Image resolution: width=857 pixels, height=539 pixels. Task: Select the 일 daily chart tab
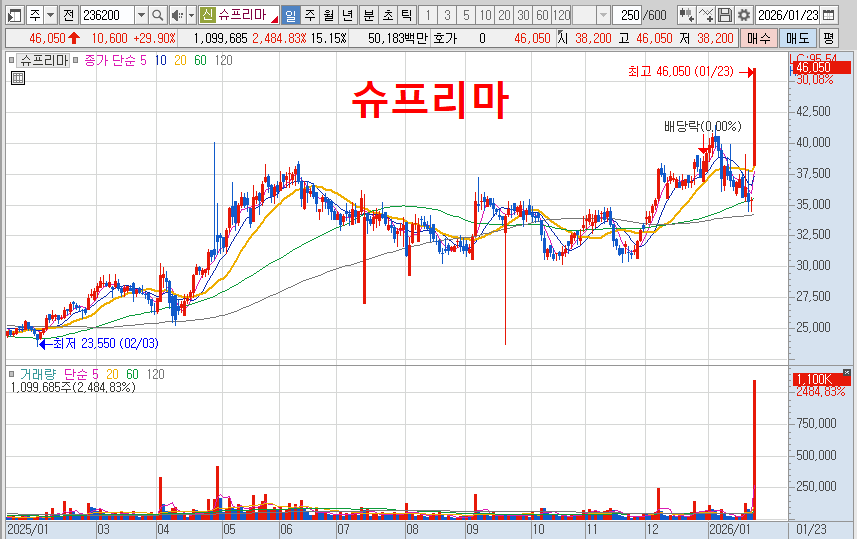[x=291, y=15]
